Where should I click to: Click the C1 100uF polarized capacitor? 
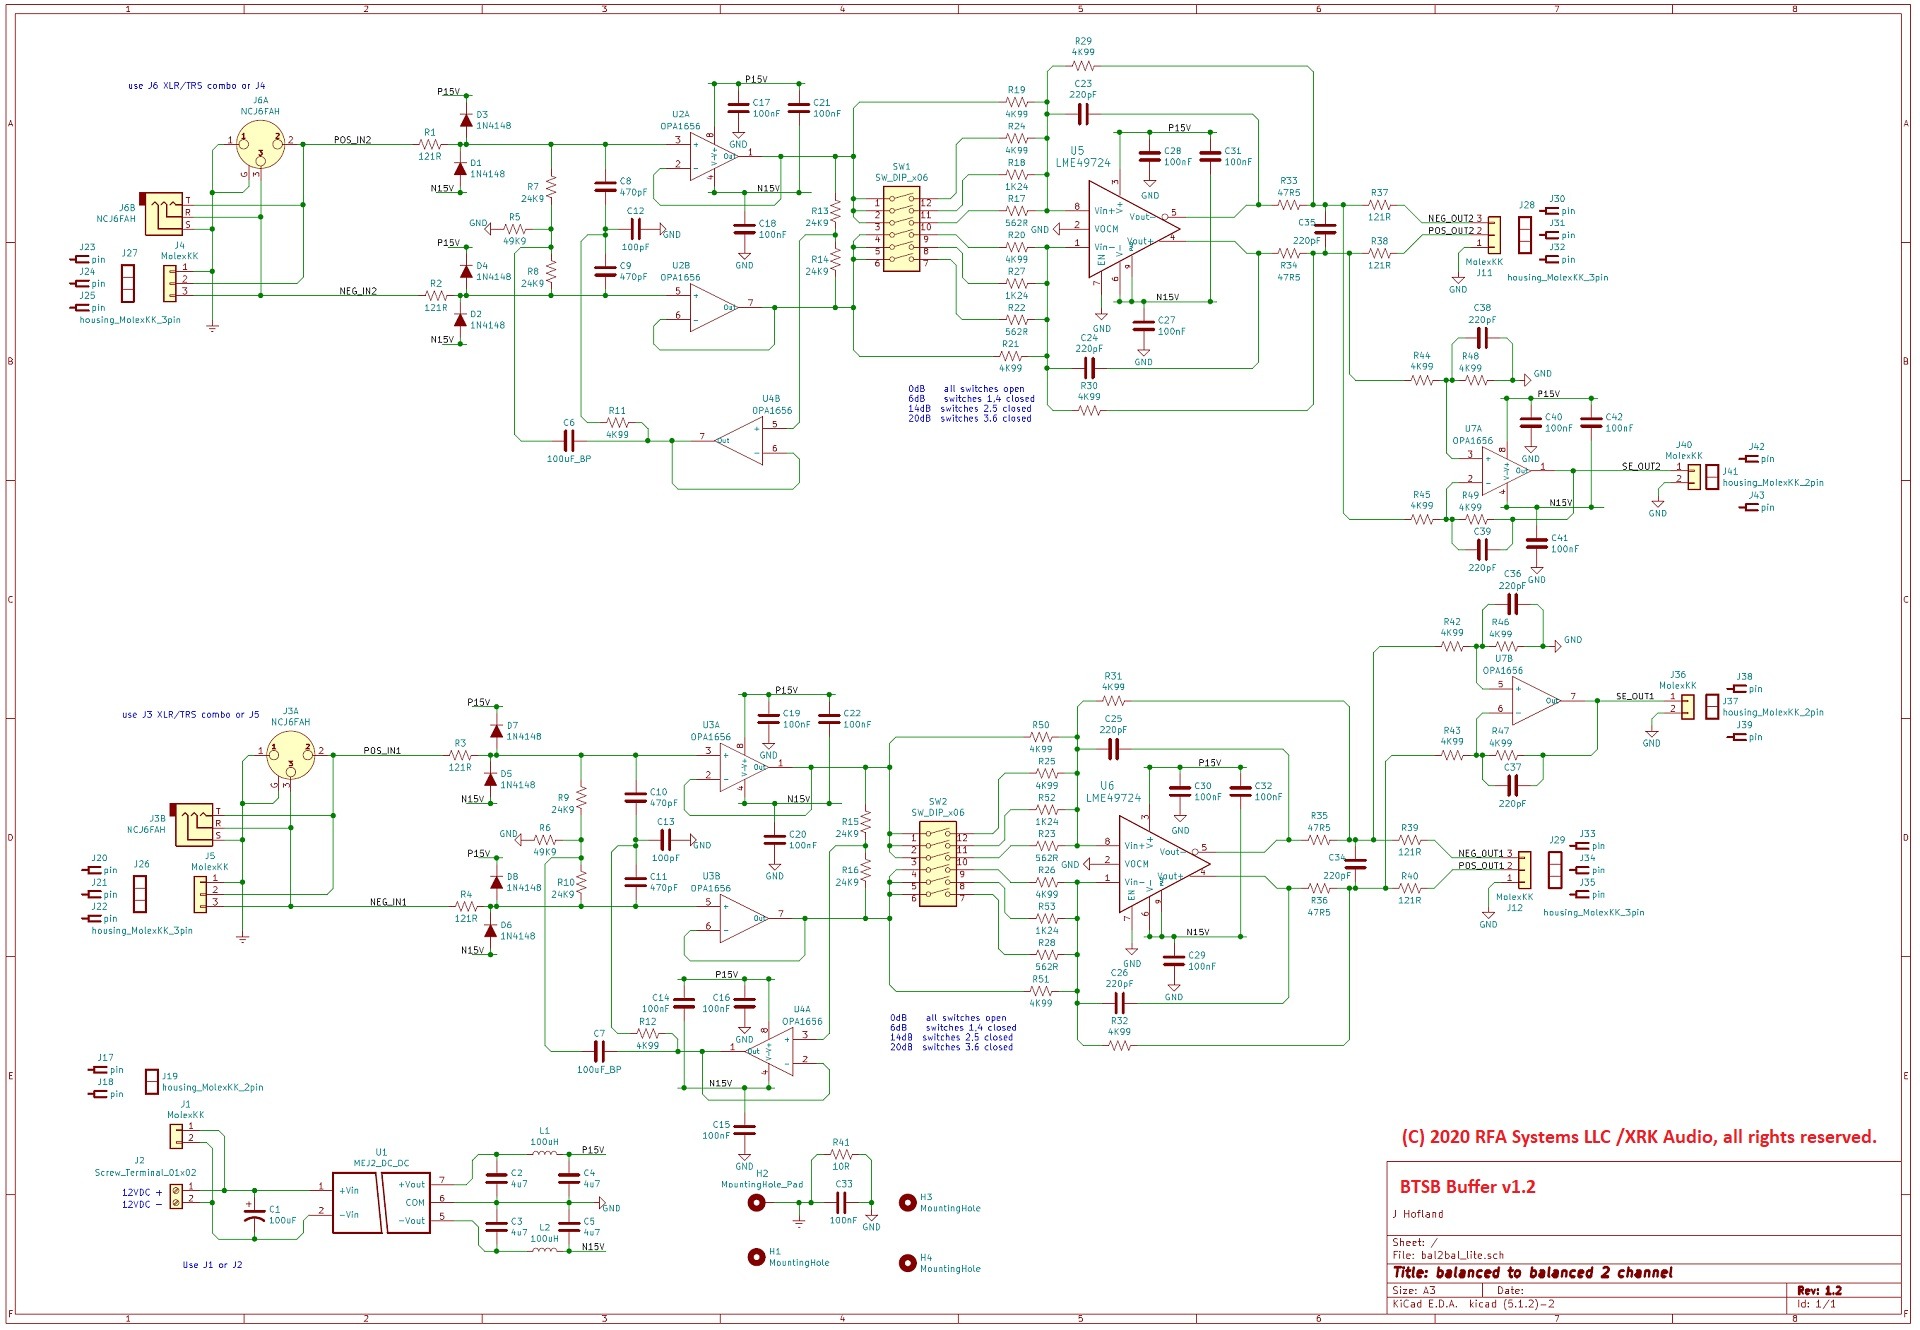[255, 1214]
